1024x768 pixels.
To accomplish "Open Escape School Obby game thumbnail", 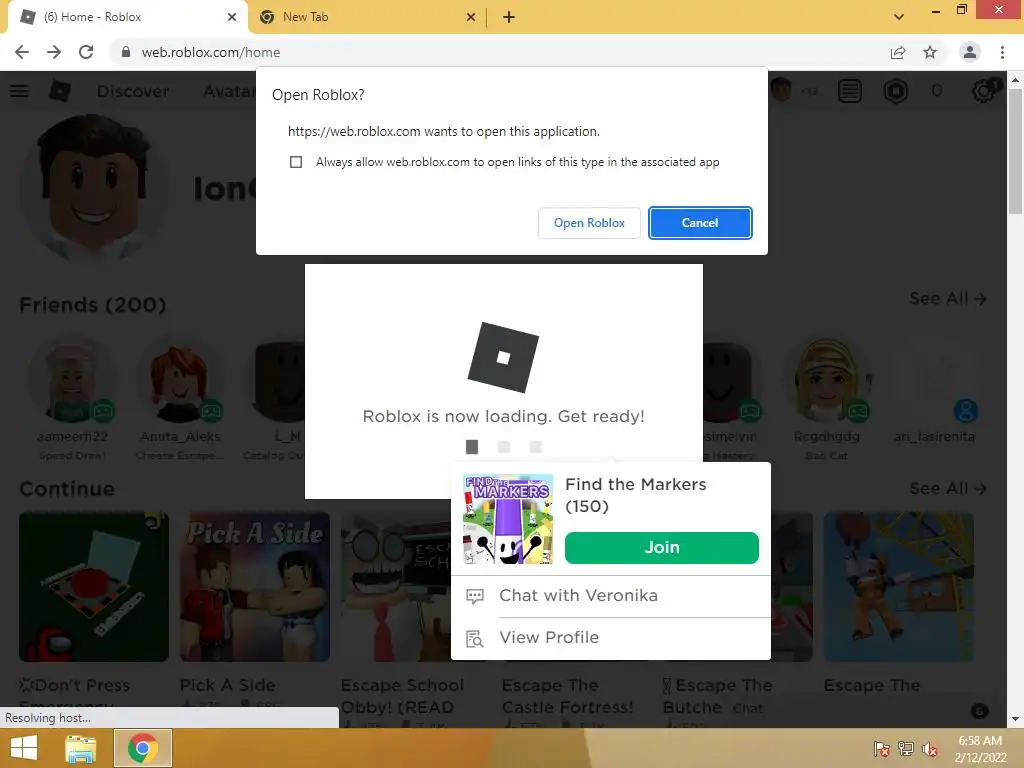I will (396, 586).
